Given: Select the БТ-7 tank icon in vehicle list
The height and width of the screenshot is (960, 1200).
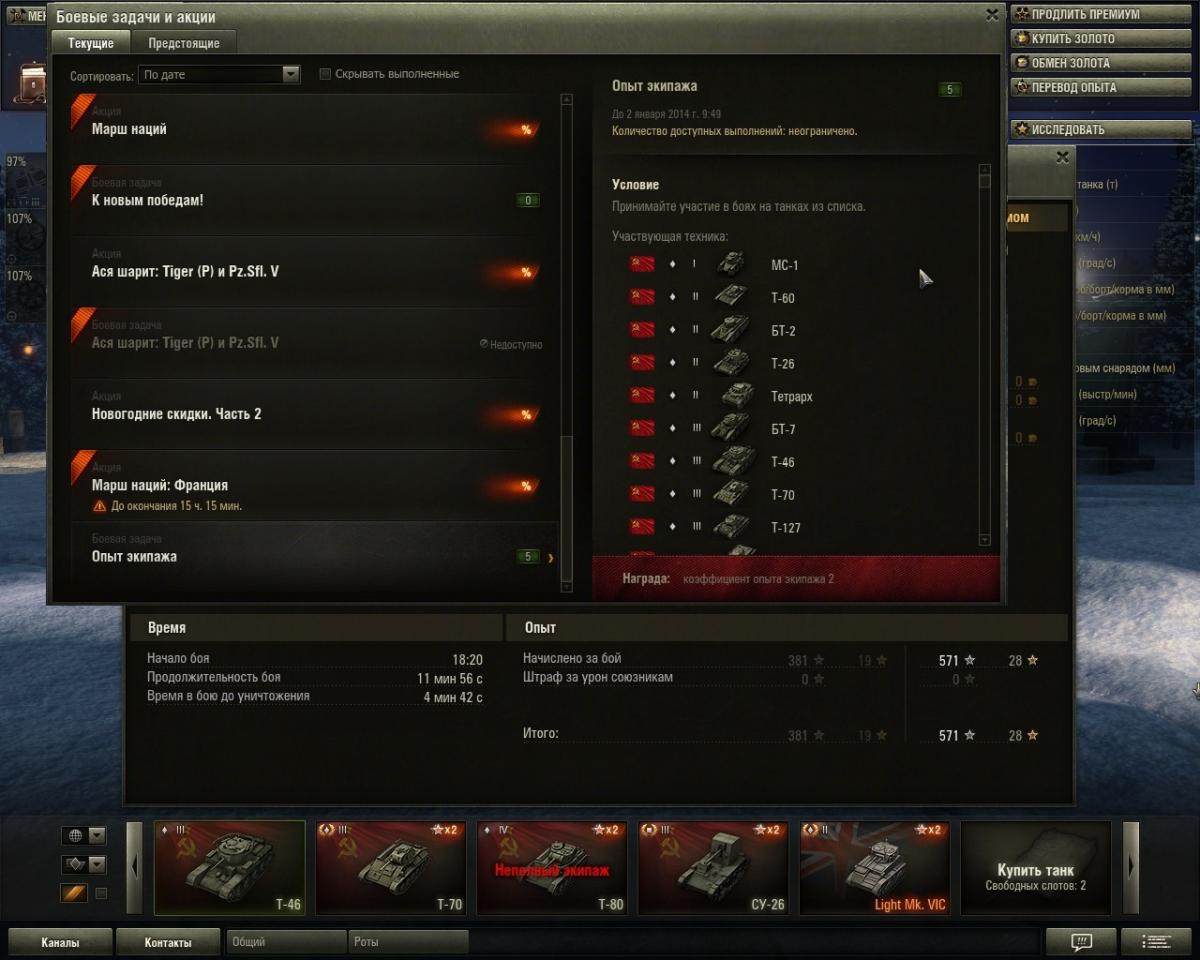Looking at the screenshot, I should pyautogui.click(x=731, y=429).
